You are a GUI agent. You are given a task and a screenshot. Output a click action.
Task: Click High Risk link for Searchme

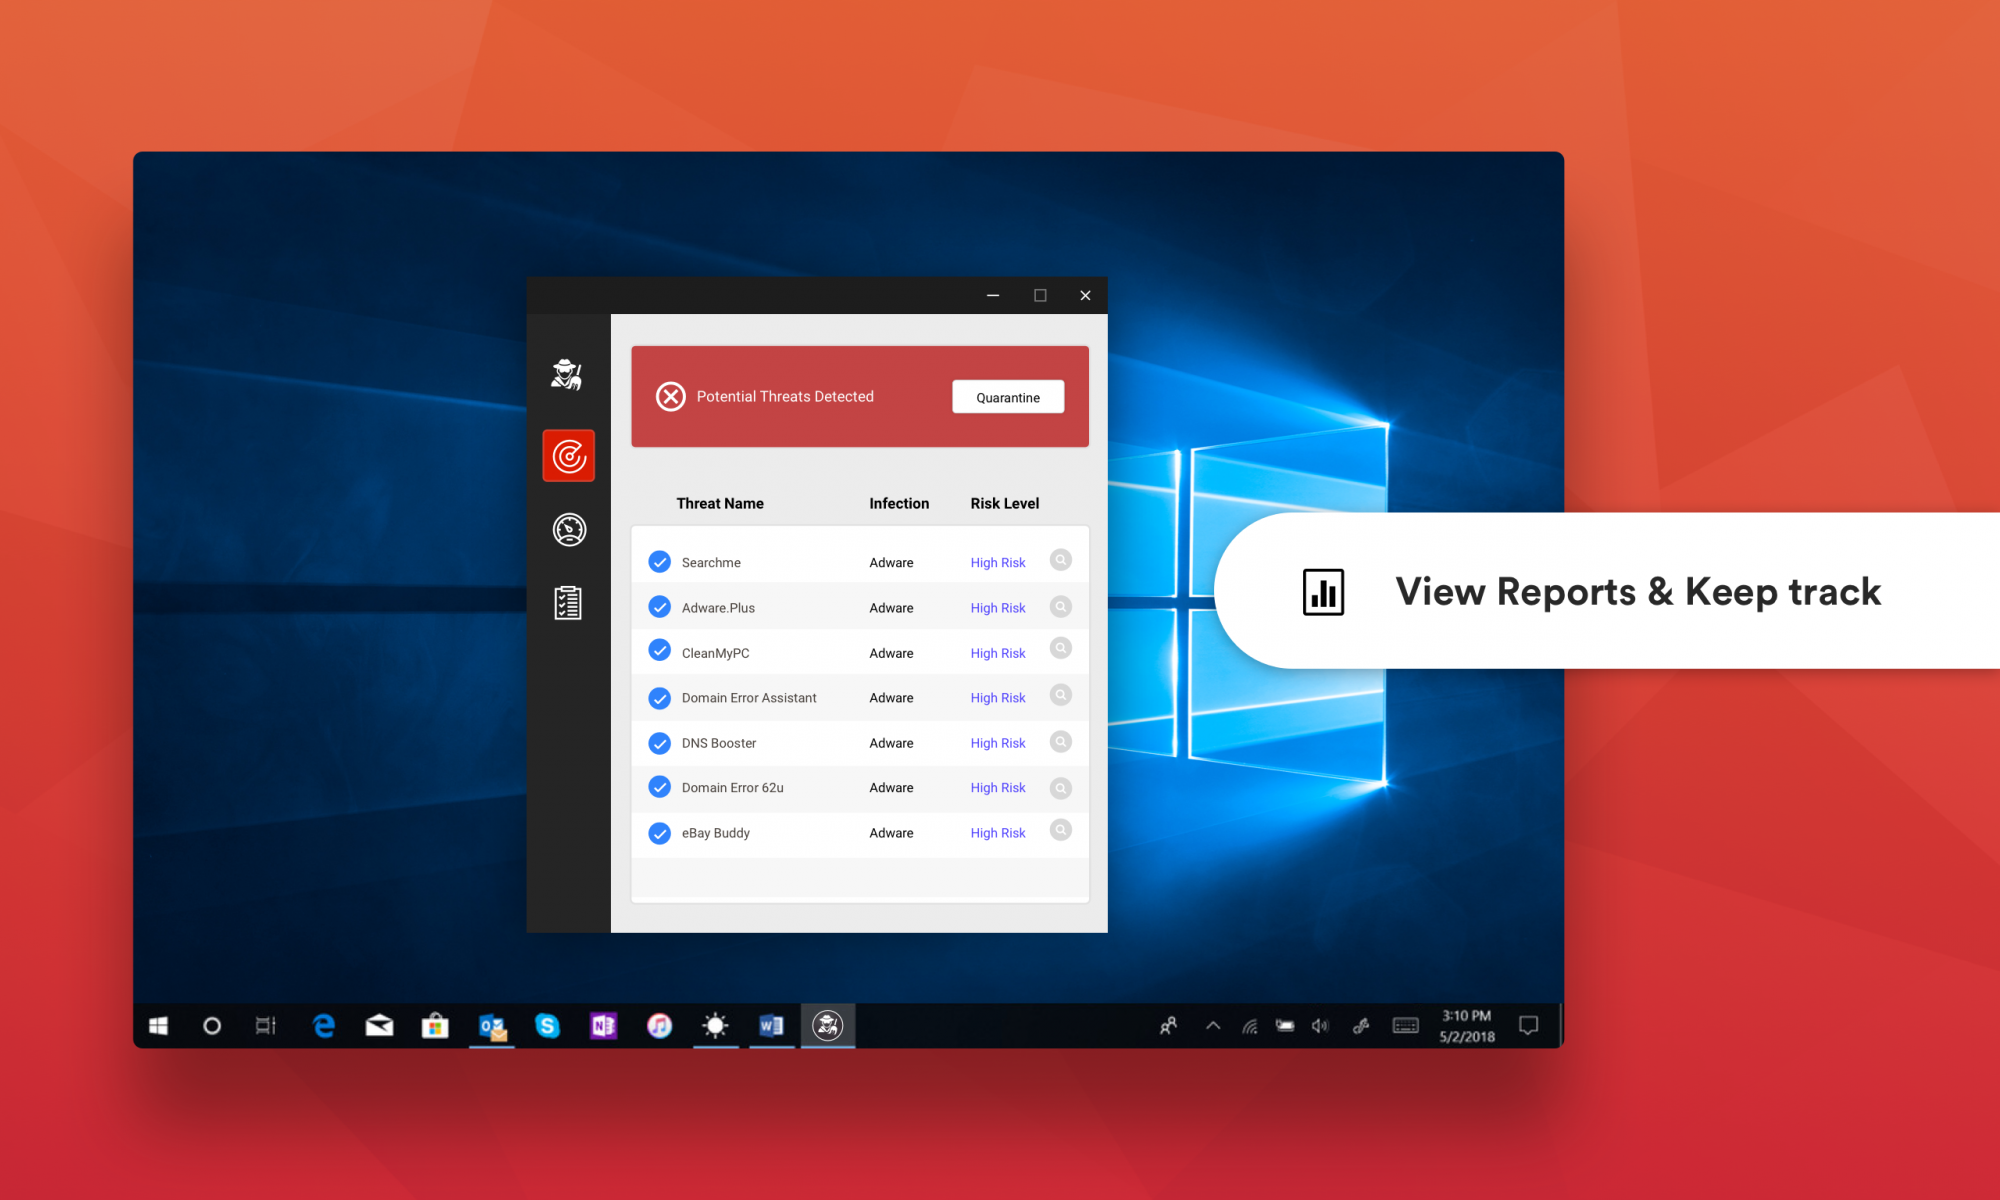998,563
